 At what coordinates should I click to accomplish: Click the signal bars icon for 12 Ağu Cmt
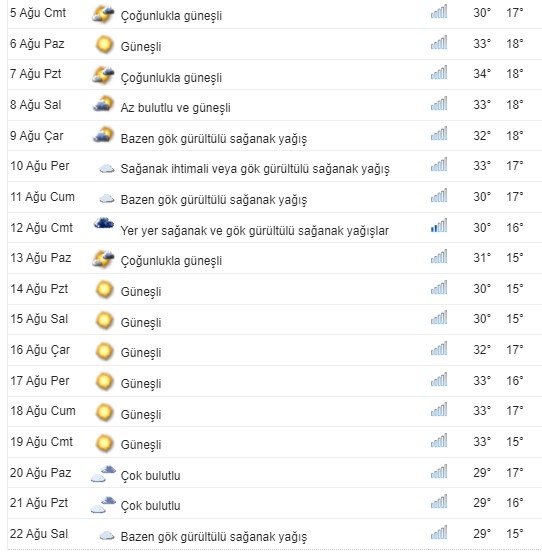tap(439, 225)
